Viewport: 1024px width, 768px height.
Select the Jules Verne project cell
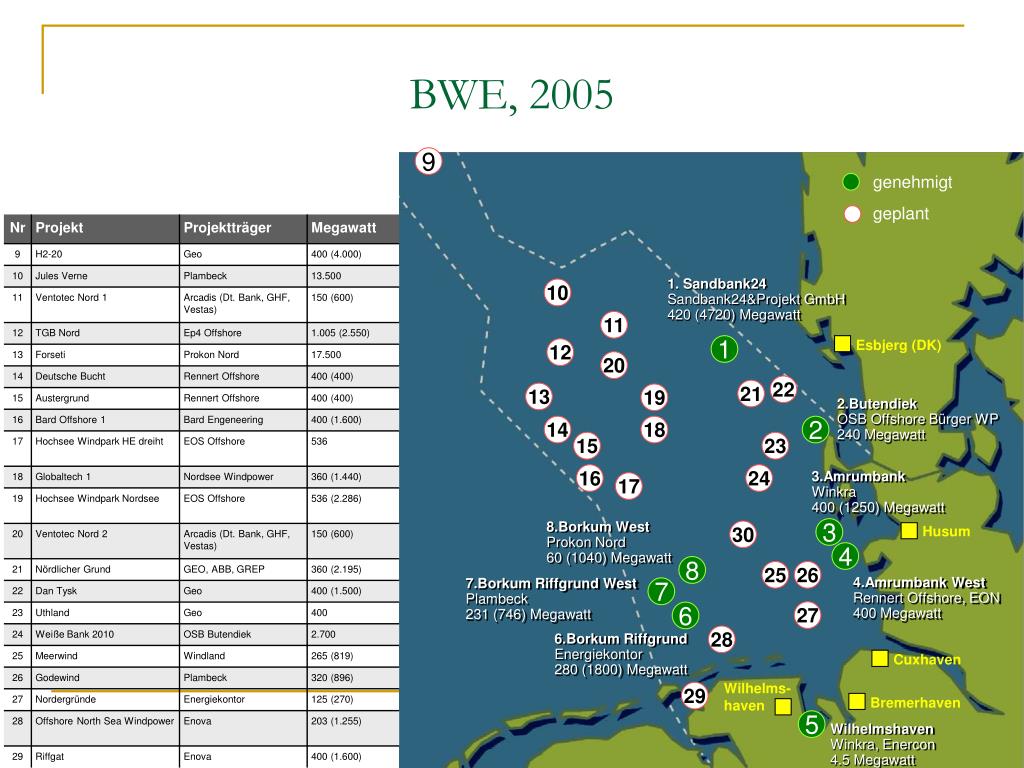pyautogui.click(x=105, y=276)
